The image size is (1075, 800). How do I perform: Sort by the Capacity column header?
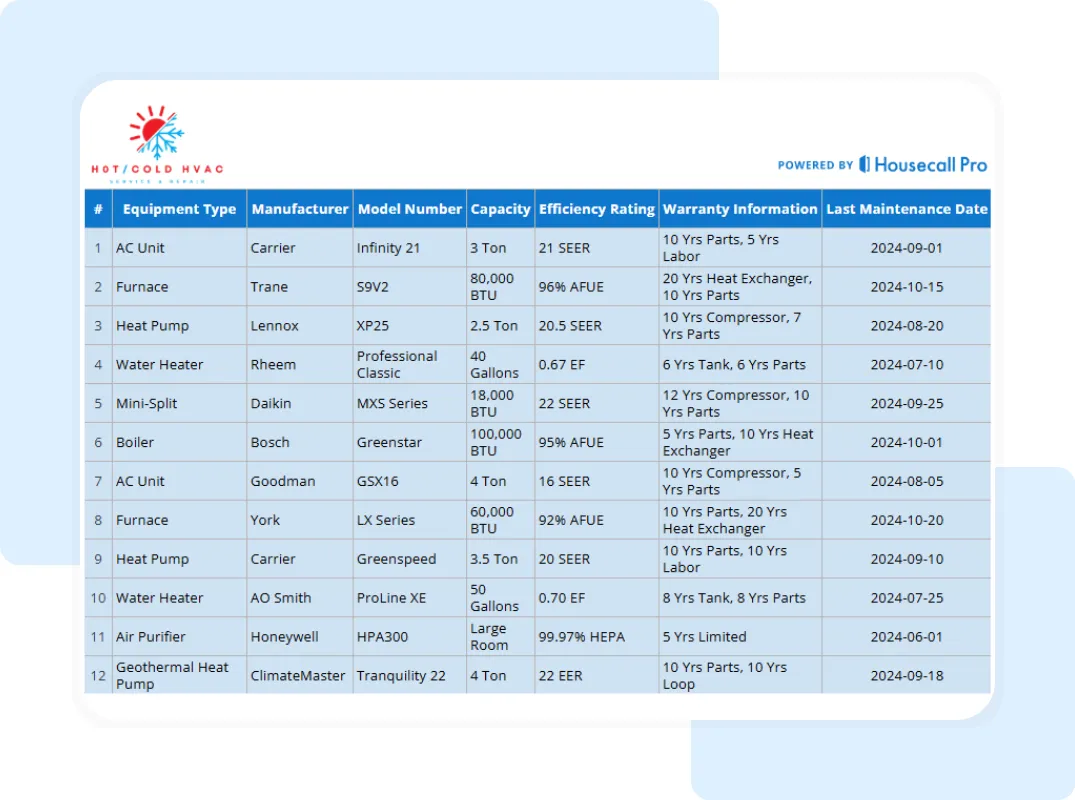[500, 208]
